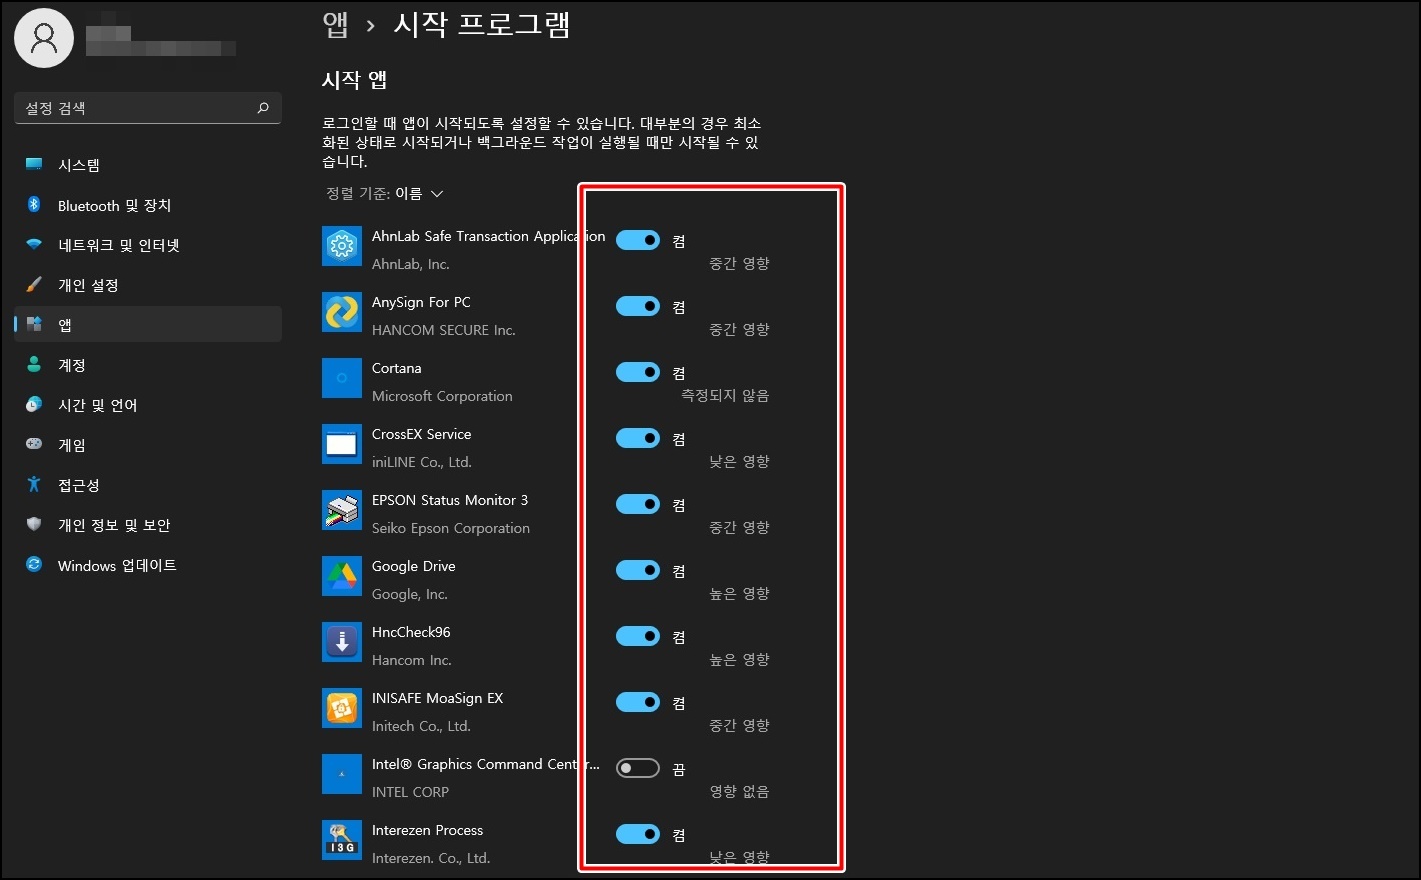Open 개인 정보 및 보안 settings
Image resolution: width=1421 pixels, height=880 pixels.
[148, 525]
